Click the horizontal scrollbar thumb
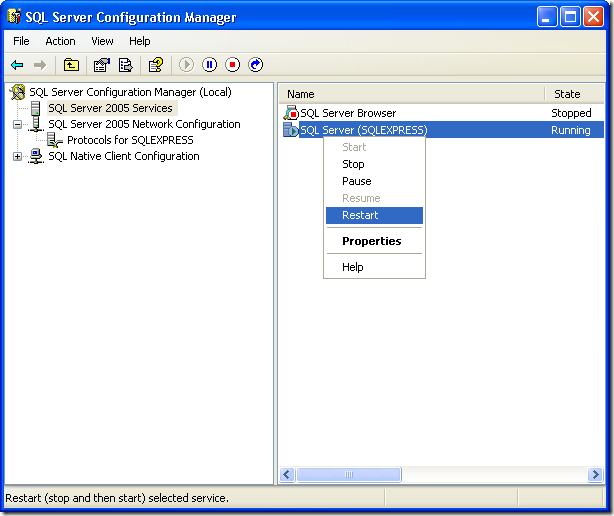This screenshot has width=614, height=516. click(349, 475)
